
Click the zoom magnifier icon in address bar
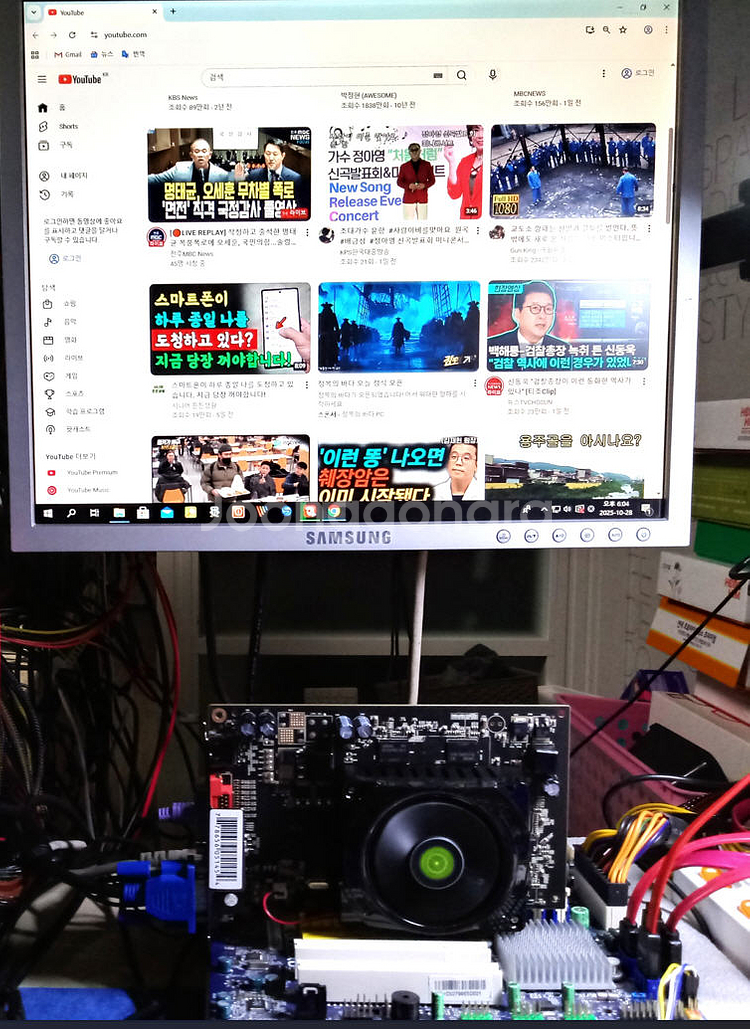tap(606, 30)
